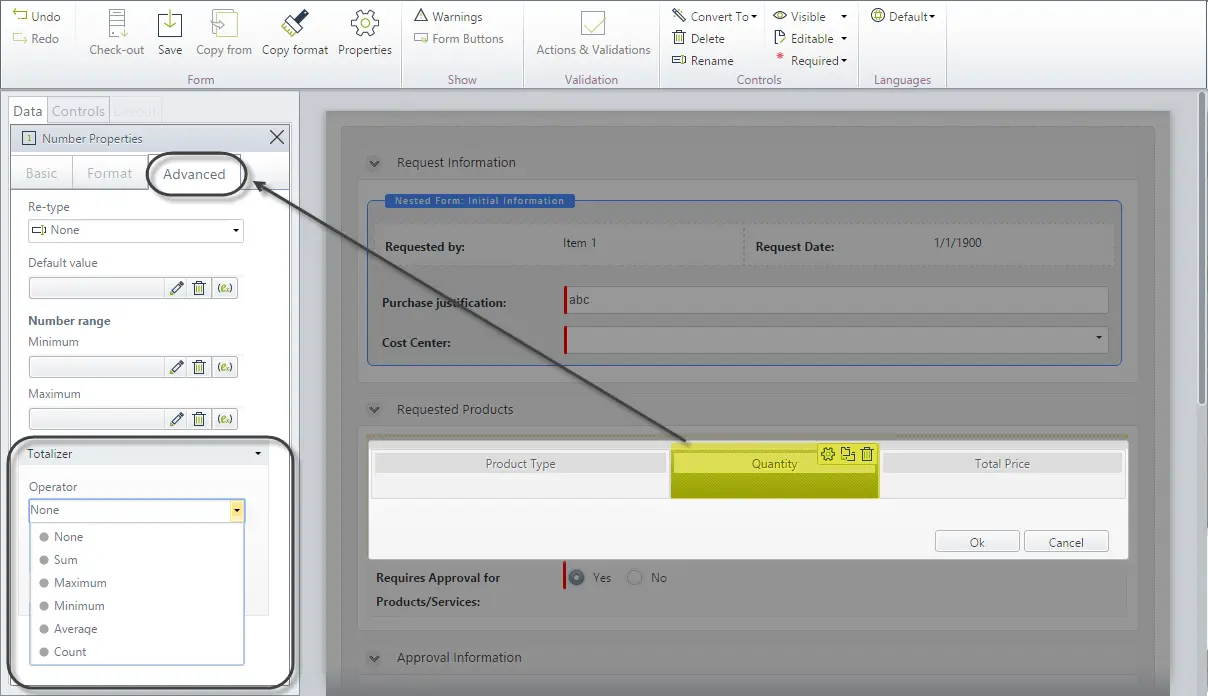
Task: Delete the selected control via ribbon
Action: click(699, 38)
